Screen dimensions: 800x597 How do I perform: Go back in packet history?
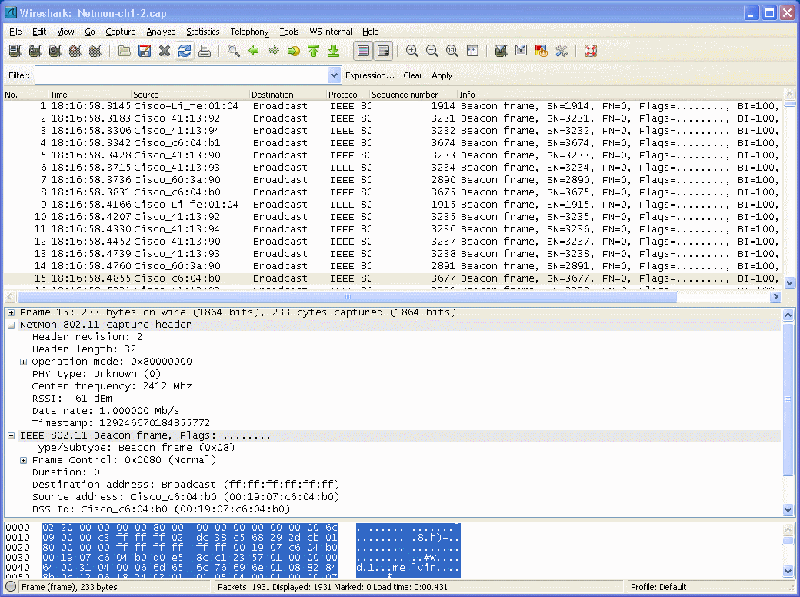tap(253, 51)
